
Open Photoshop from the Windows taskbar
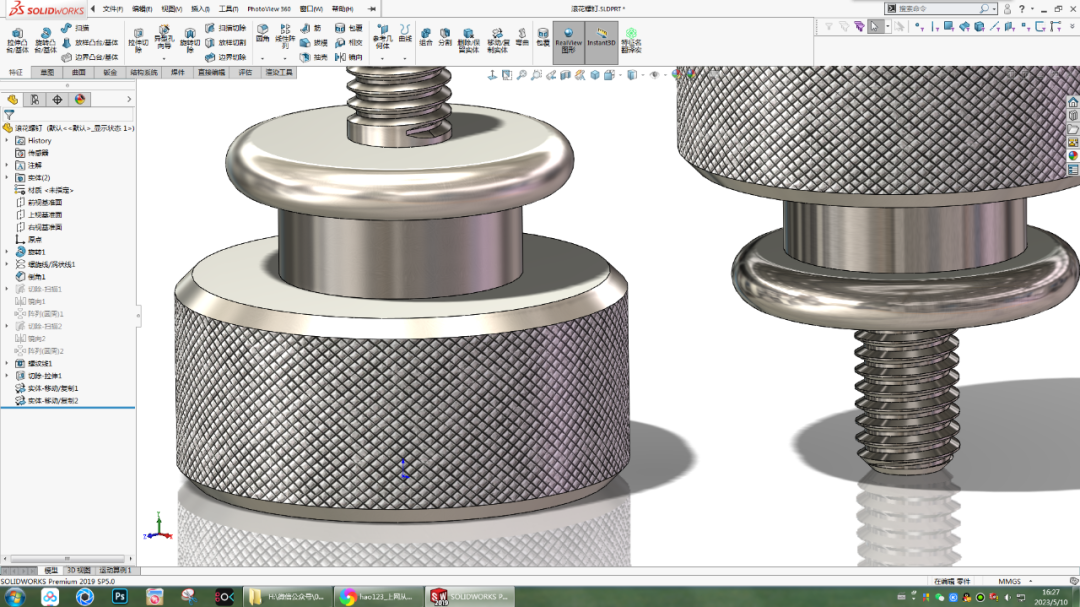(120, 597)
